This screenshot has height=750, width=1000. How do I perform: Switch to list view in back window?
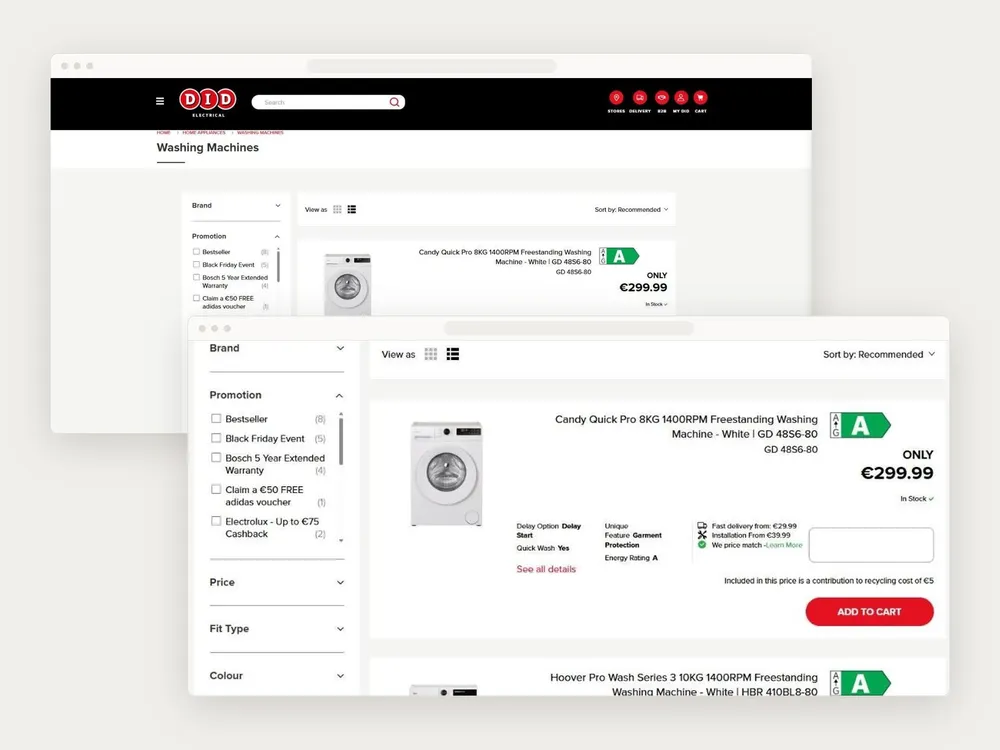pos(352,209)
